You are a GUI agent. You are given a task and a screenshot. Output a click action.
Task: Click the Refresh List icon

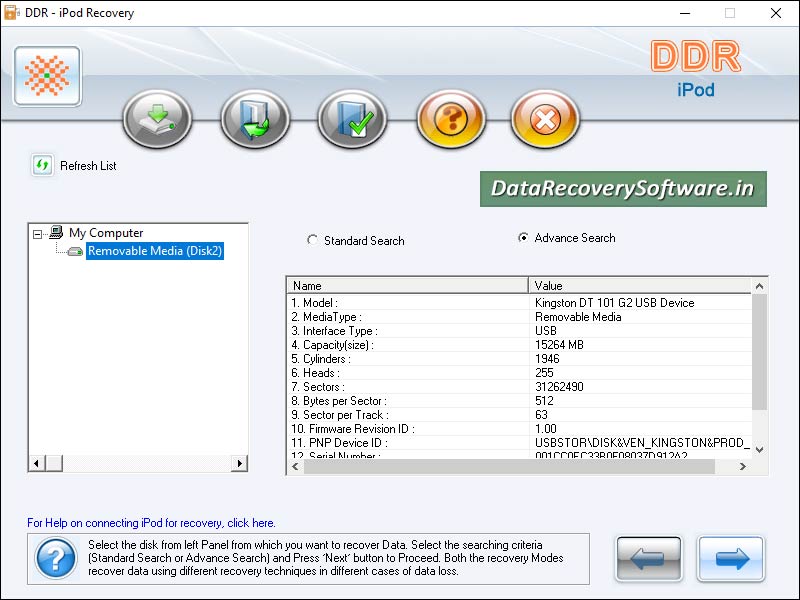click(x=41, y=166)
